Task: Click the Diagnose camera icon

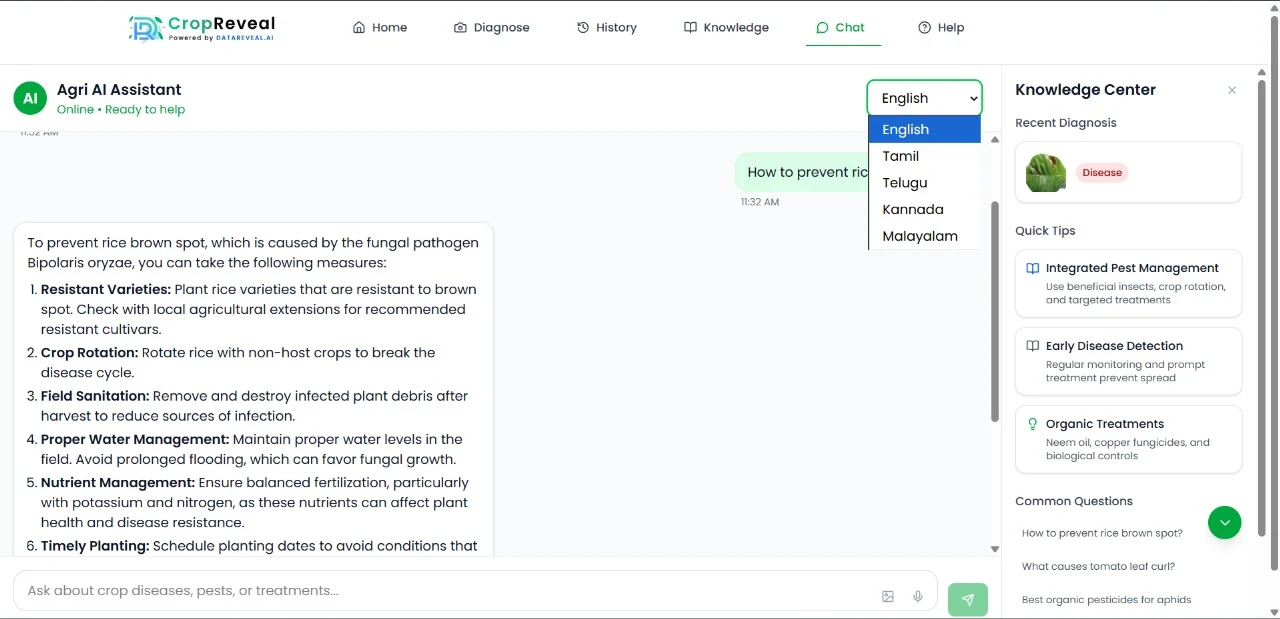Action: coord(460,27)
